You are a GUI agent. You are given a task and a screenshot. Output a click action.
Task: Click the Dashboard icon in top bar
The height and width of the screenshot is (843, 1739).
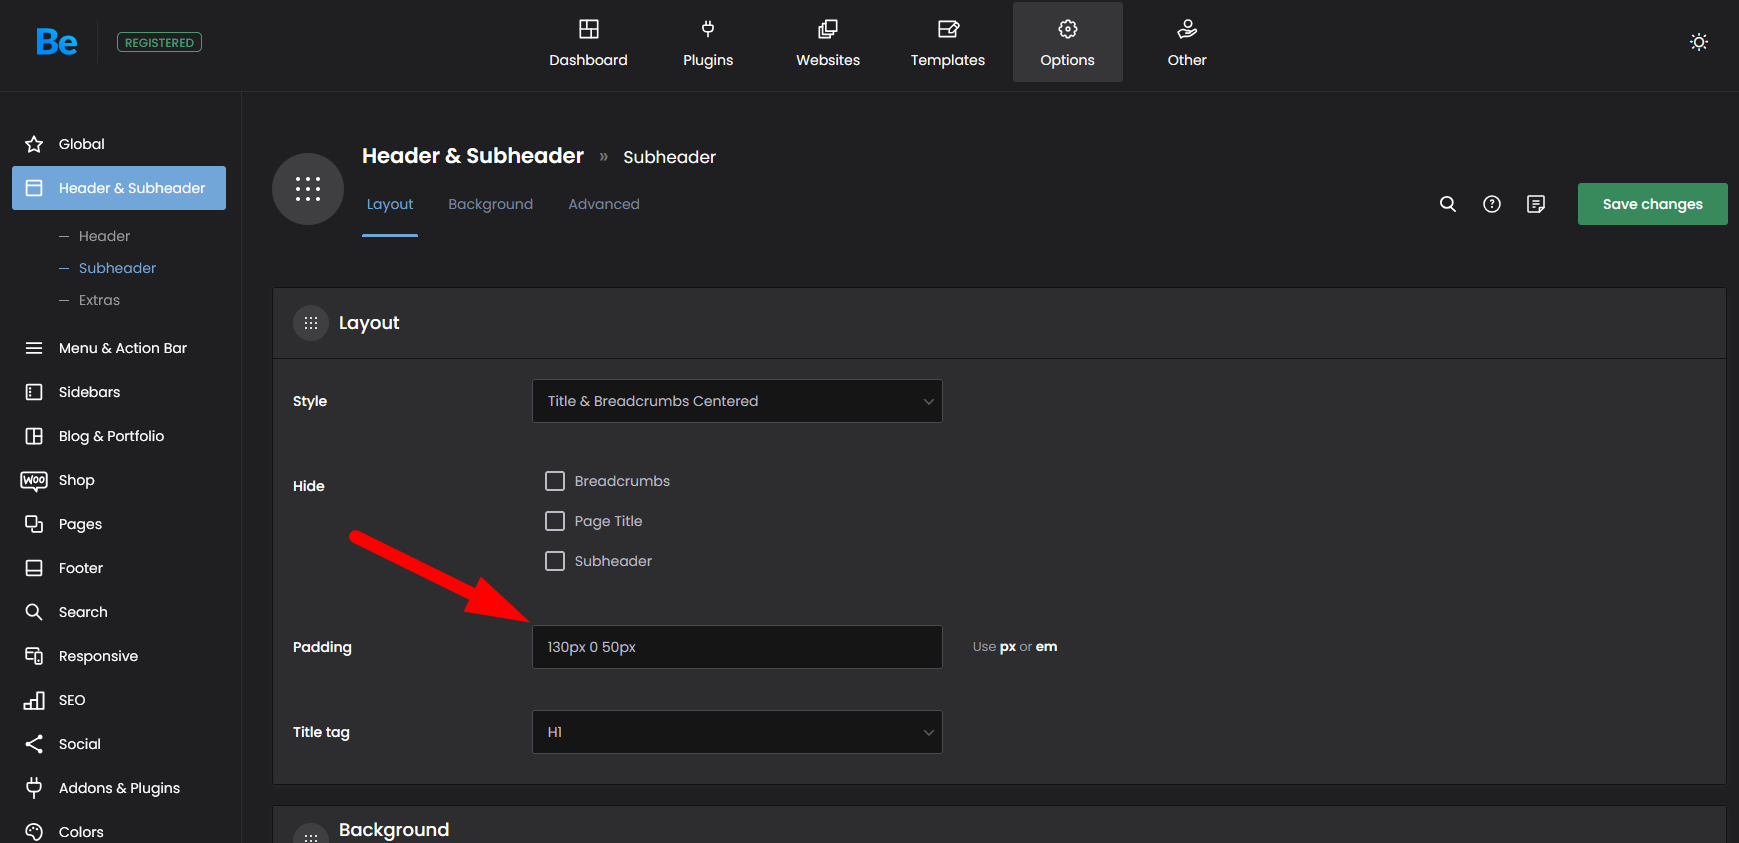coord(589,29)
